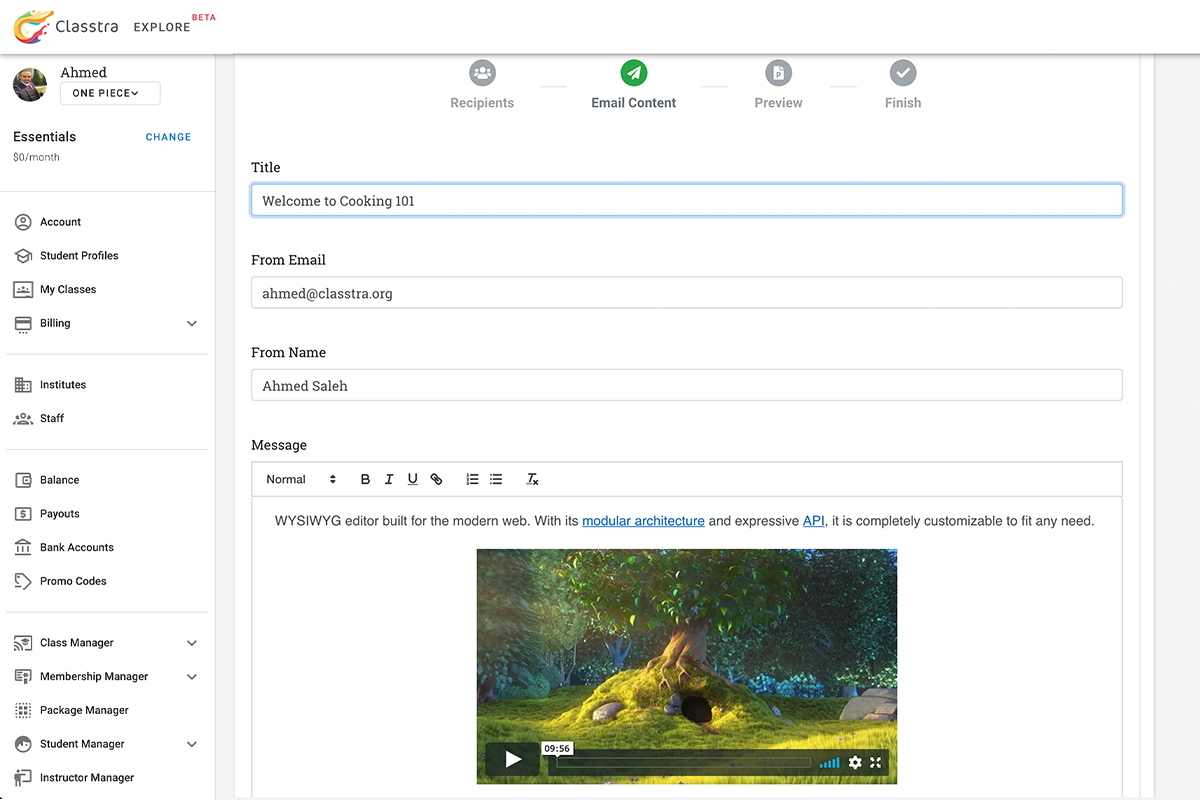Screen dimensions: 1200x800
Task: Clear text formatting icon
Action: pos(533,479)
